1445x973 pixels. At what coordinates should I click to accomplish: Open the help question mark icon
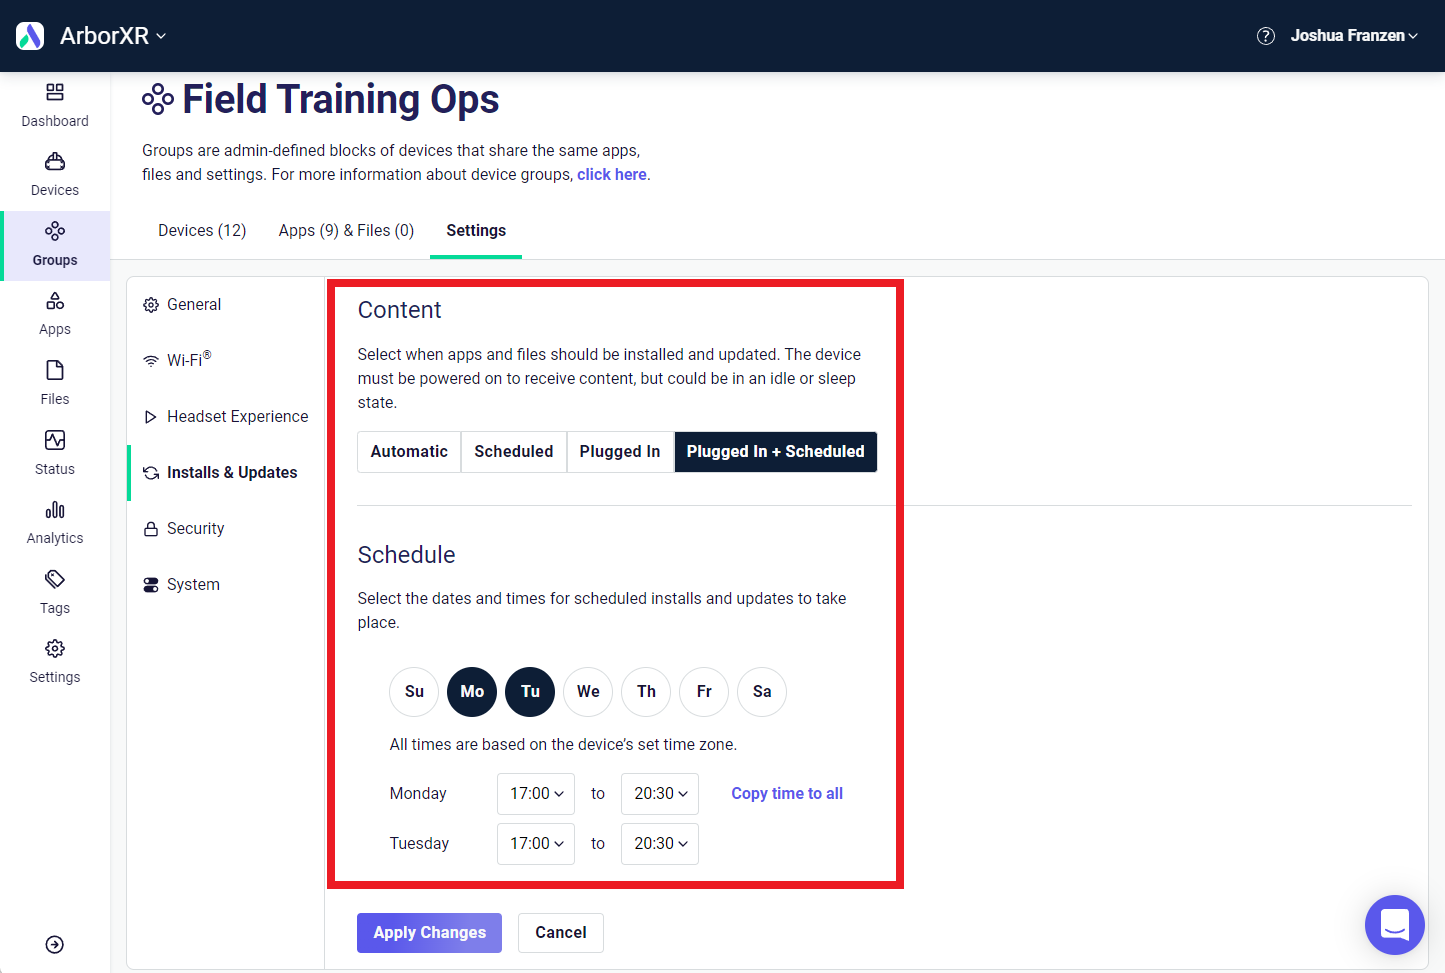[1266, 36]
